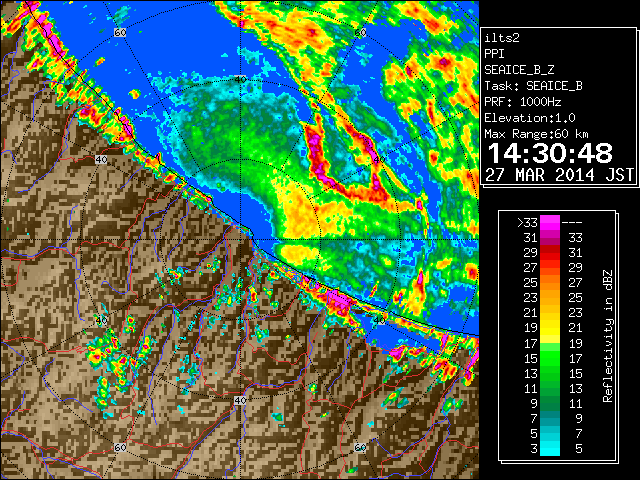This screenshot has height=480, width=640.
Task: Click the 'Elevation:1.0' line
Action: coord(530,118)
